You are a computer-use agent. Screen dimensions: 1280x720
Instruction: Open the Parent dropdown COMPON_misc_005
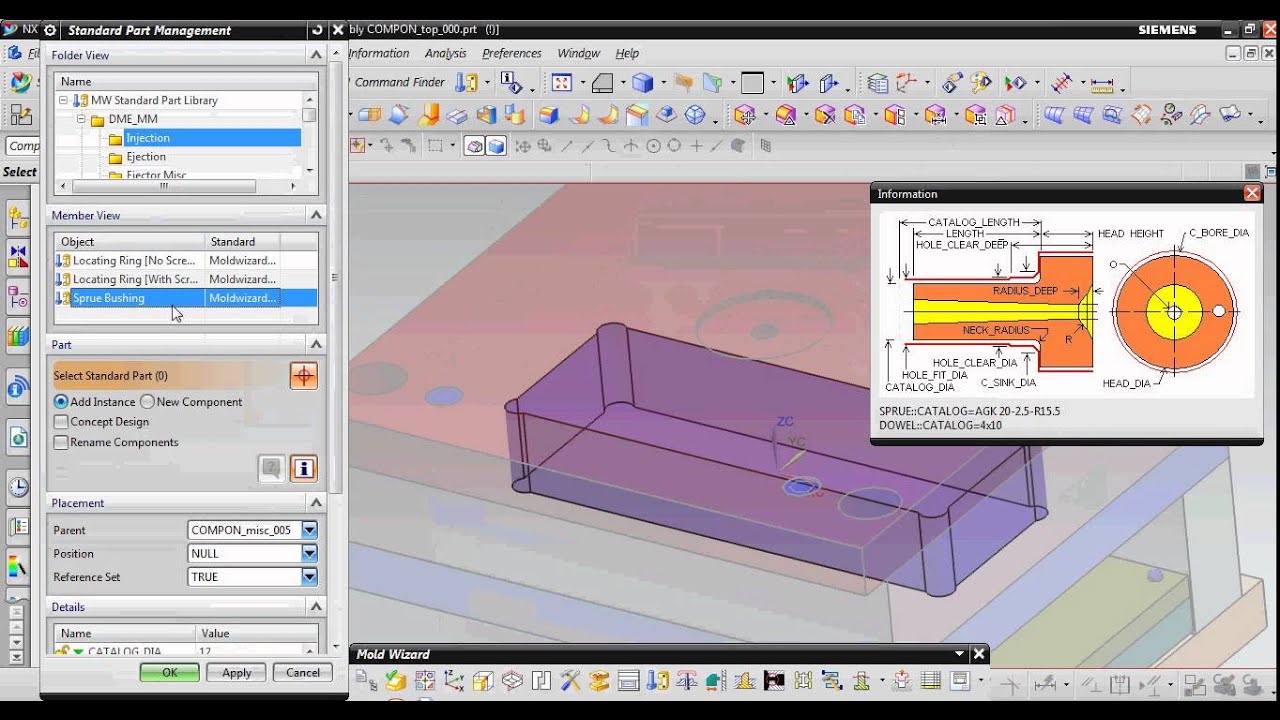(309, 530)
